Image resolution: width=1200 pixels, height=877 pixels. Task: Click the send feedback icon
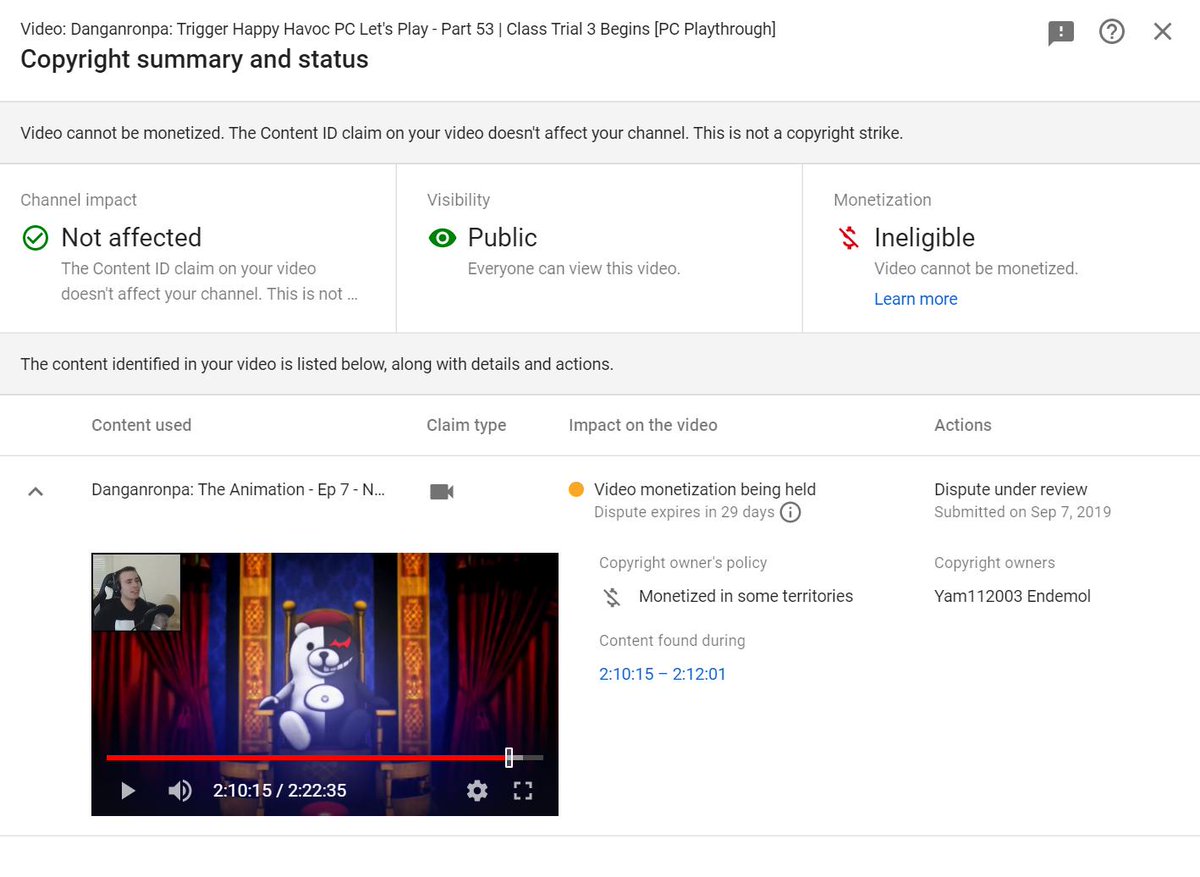point(1061,32)
